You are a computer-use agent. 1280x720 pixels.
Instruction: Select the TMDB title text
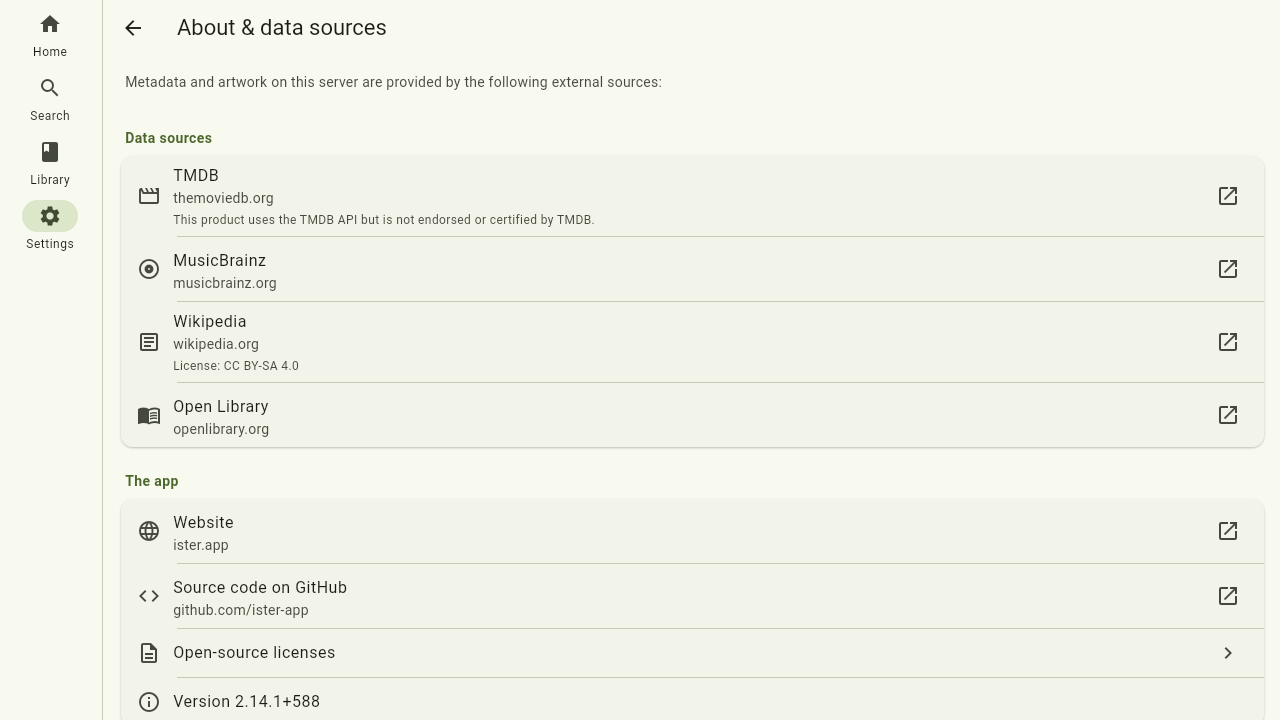pyautogui.click(x=196, y=176)
